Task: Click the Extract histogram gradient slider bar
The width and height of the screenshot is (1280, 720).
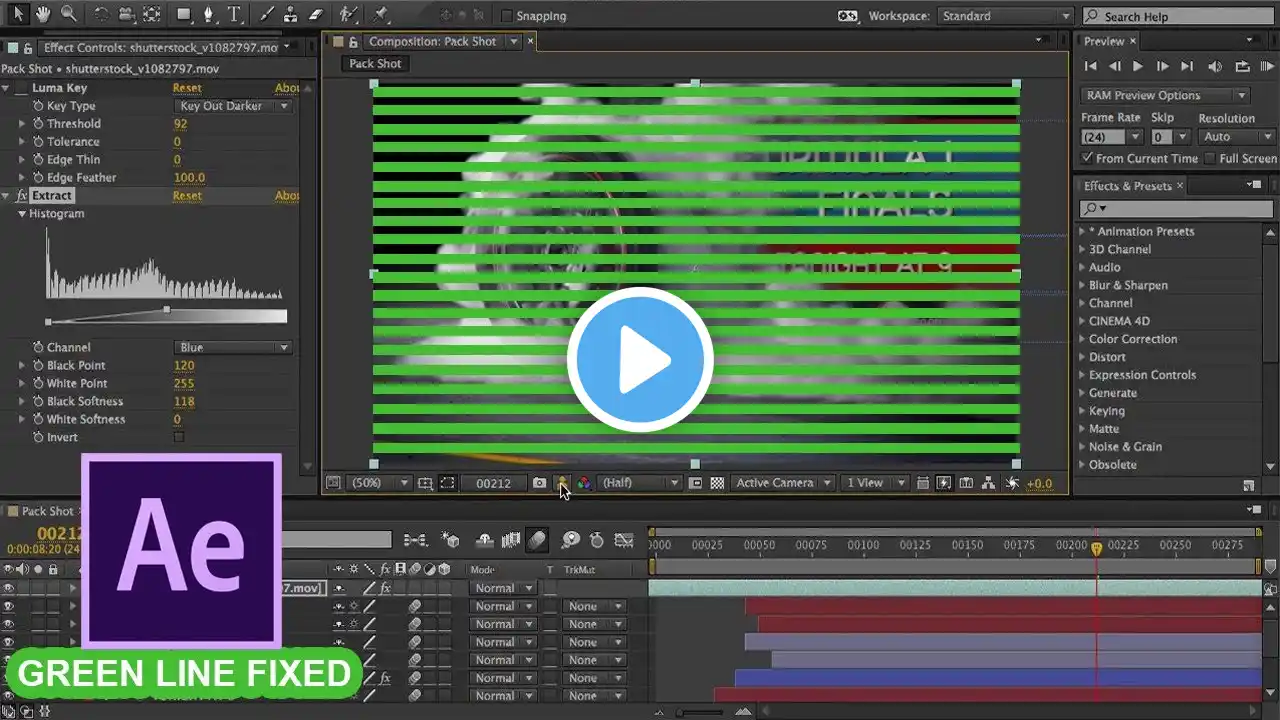Action: click(x=167, y=316)
